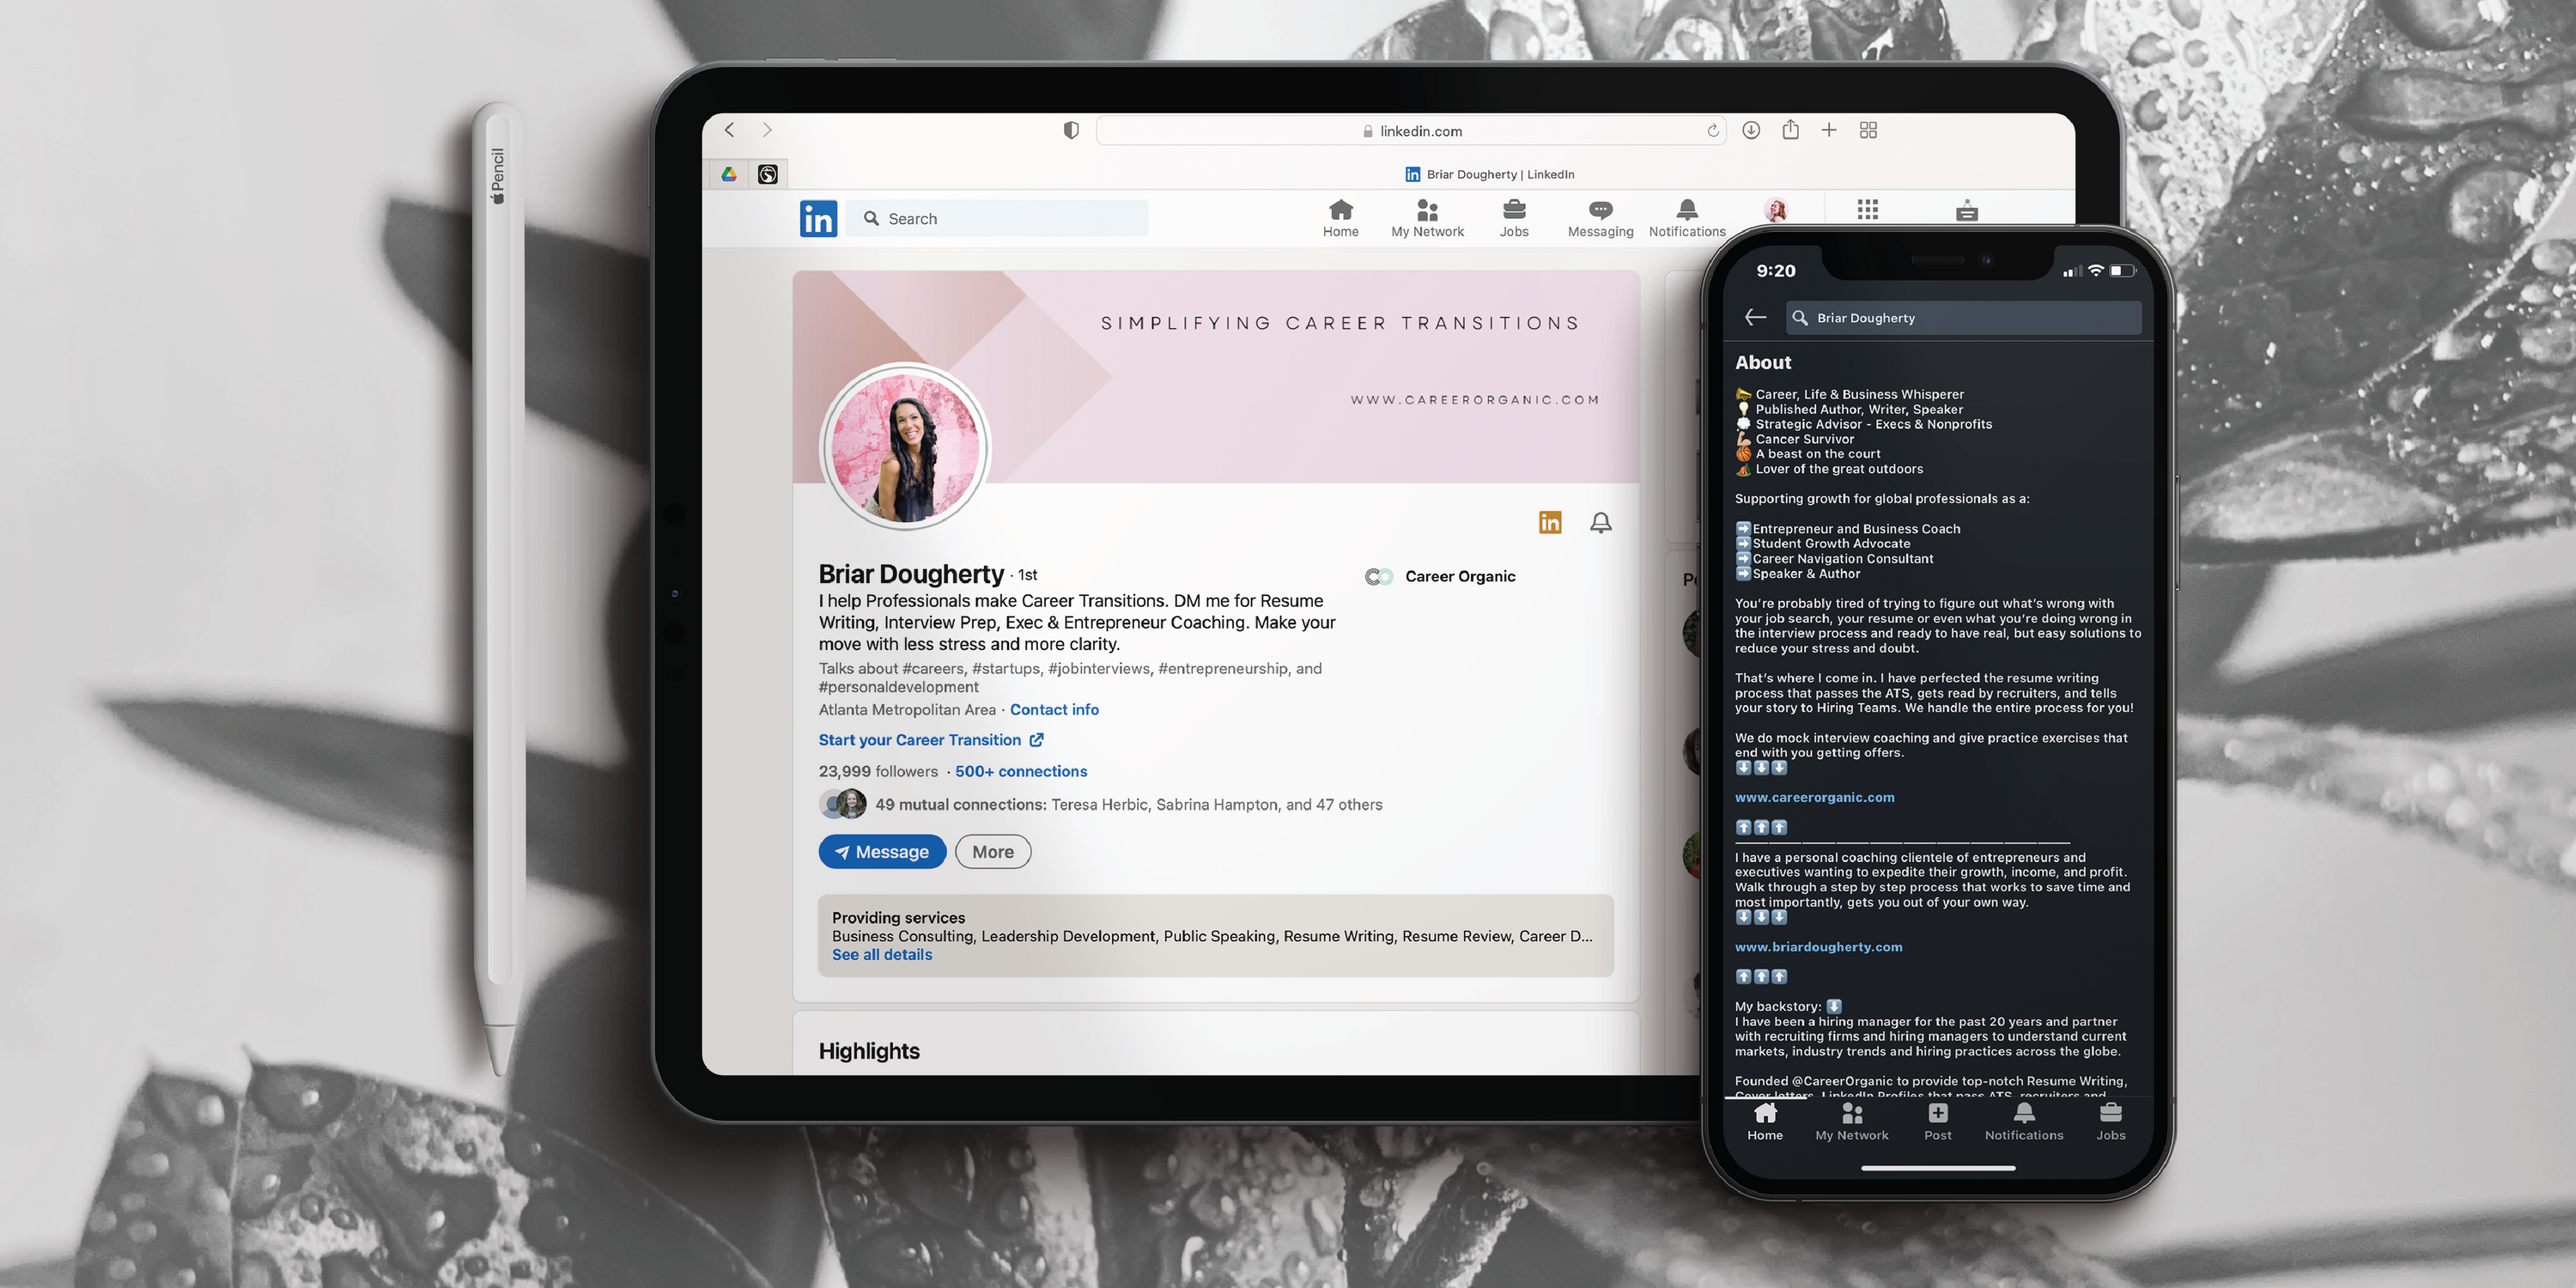
Task: Open Safari's Downloads icon
Action: pos(1750,130)
